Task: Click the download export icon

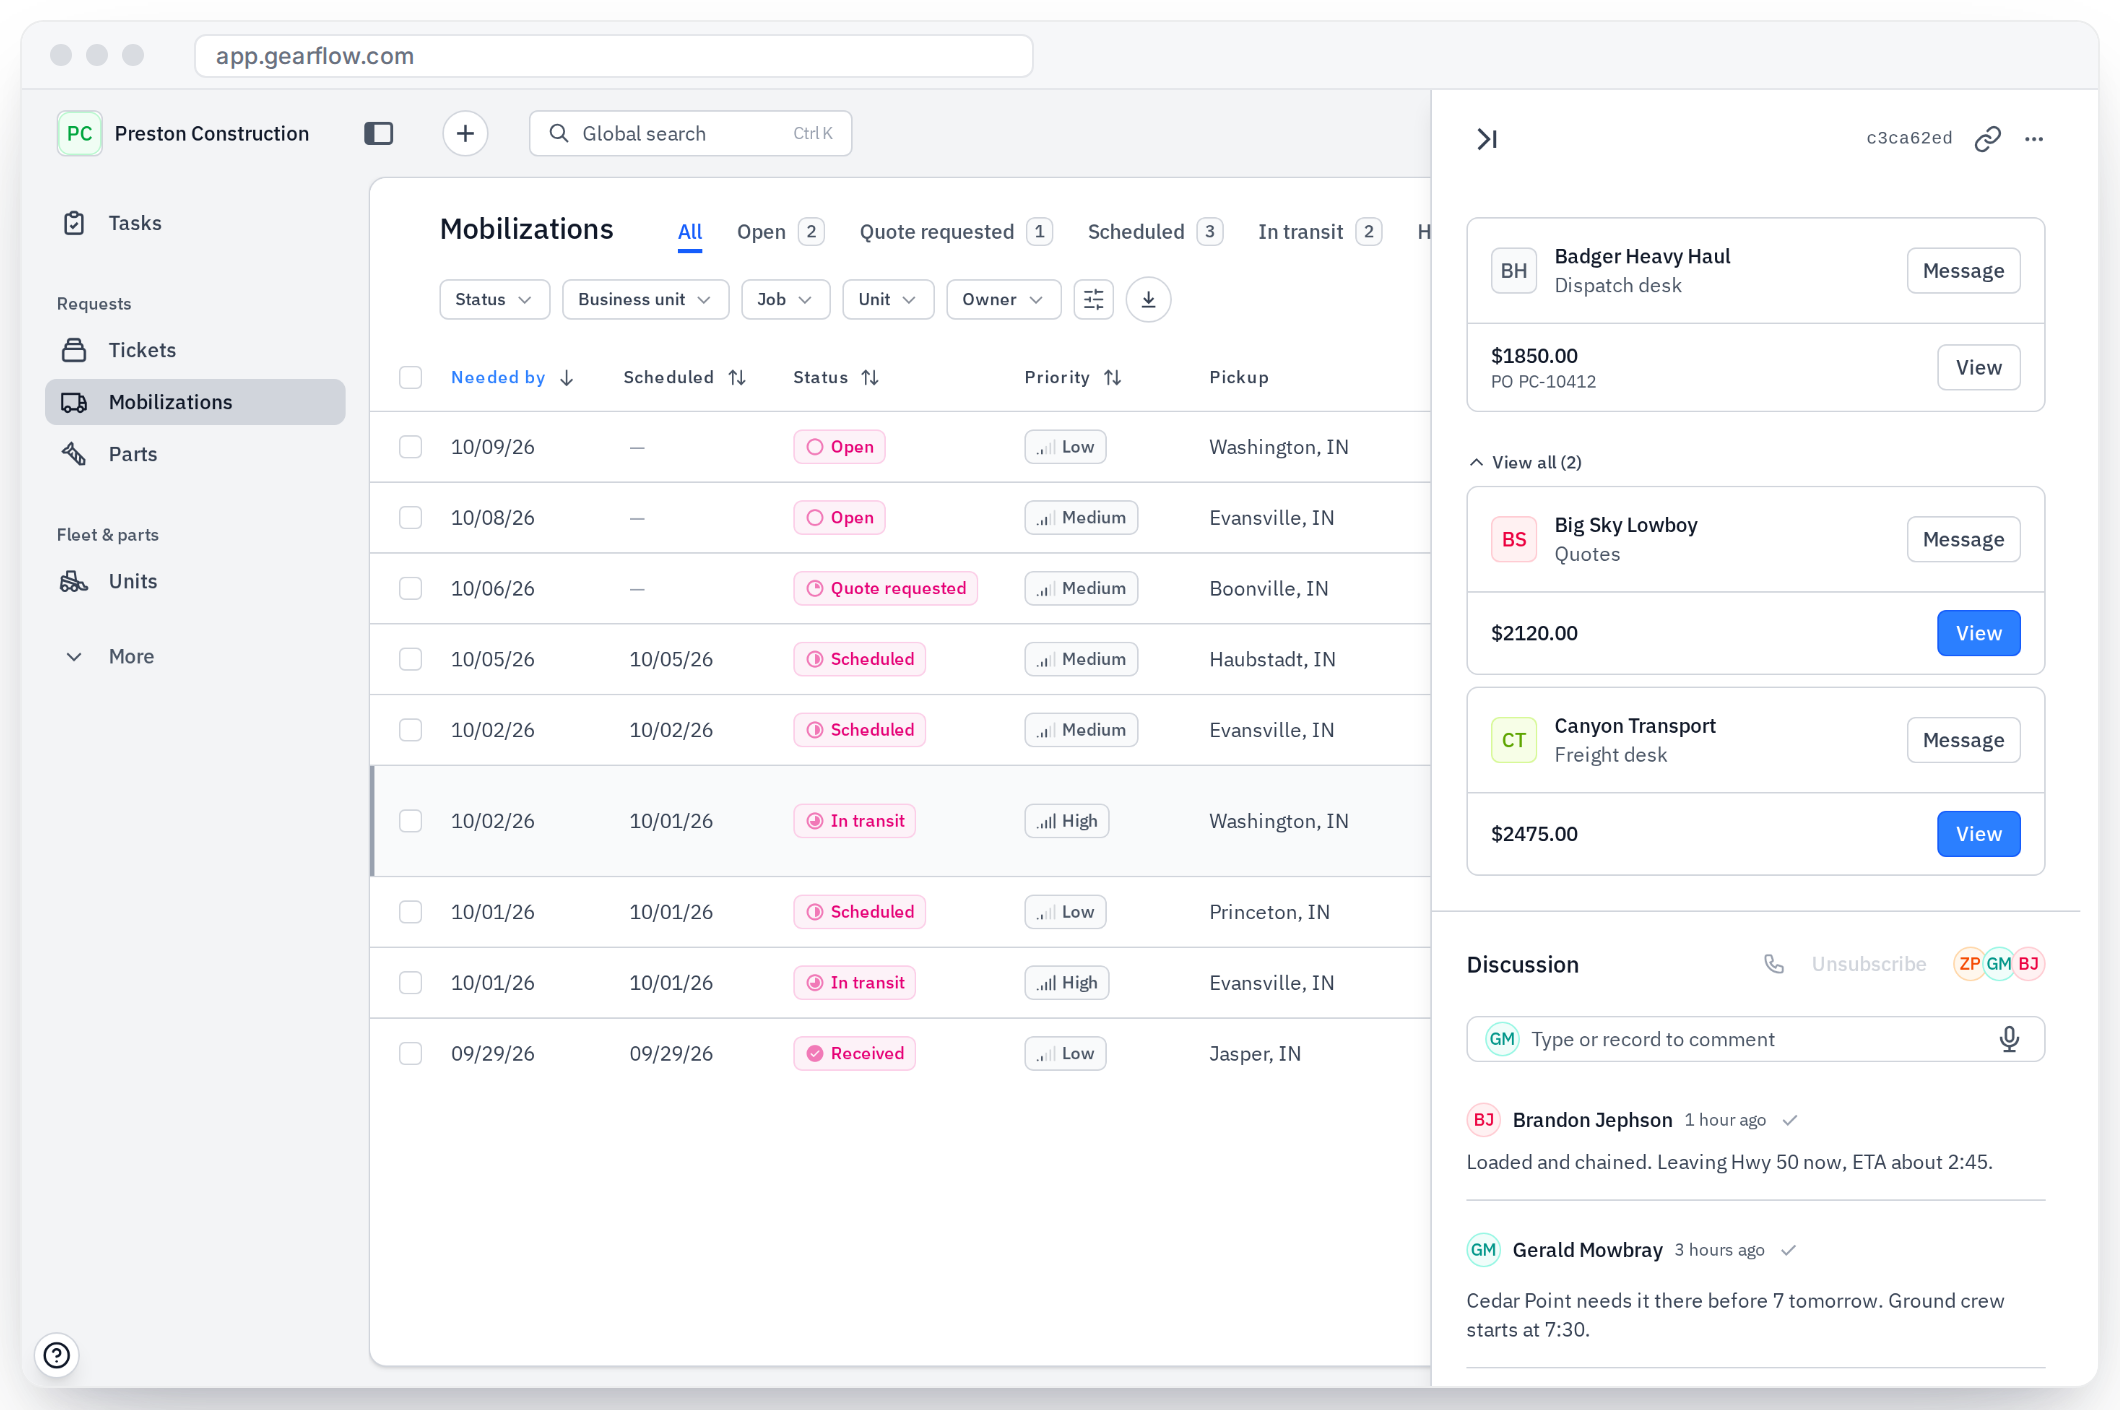Action: 1148,299
